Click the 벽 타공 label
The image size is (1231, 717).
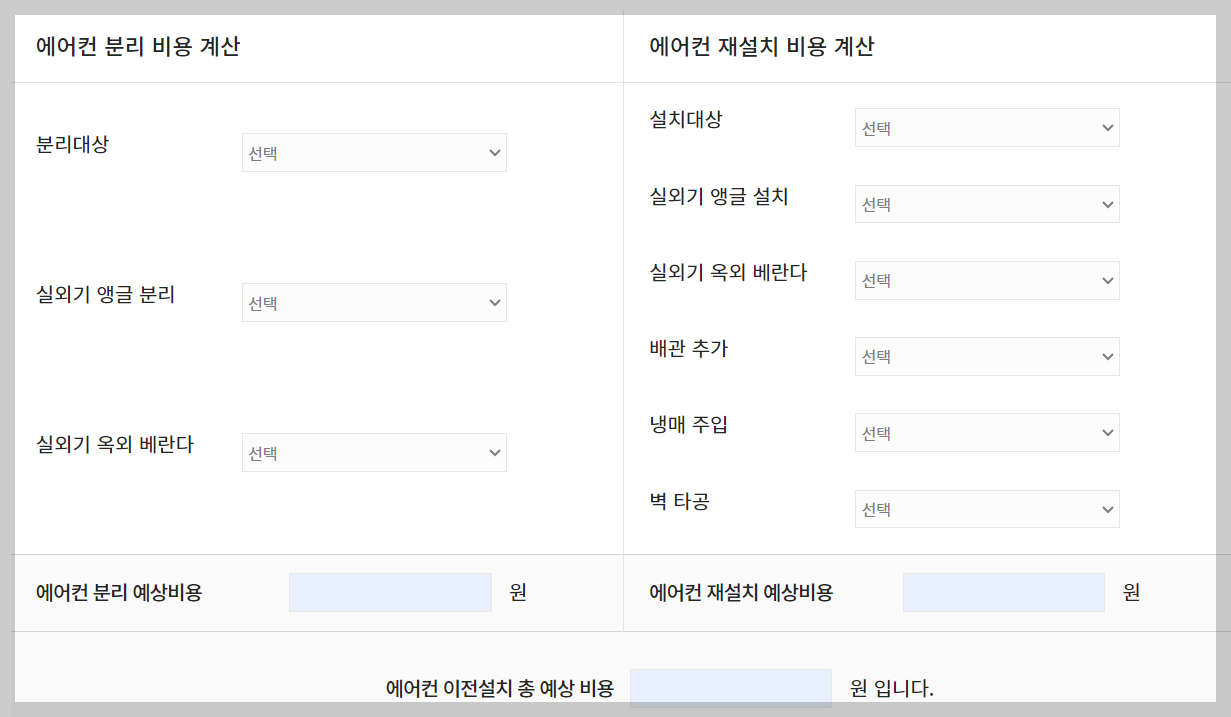click(677, 503)
